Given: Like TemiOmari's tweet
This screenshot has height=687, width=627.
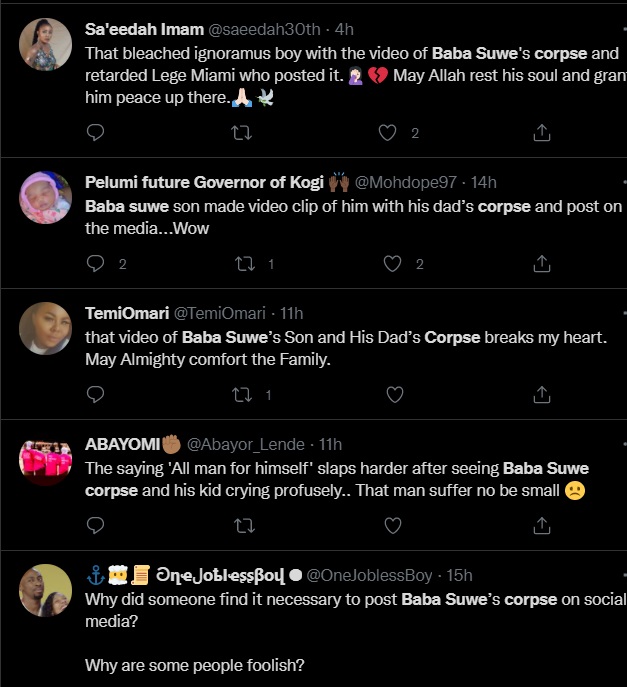Looking at the screenshot, I should coord(394,394).
